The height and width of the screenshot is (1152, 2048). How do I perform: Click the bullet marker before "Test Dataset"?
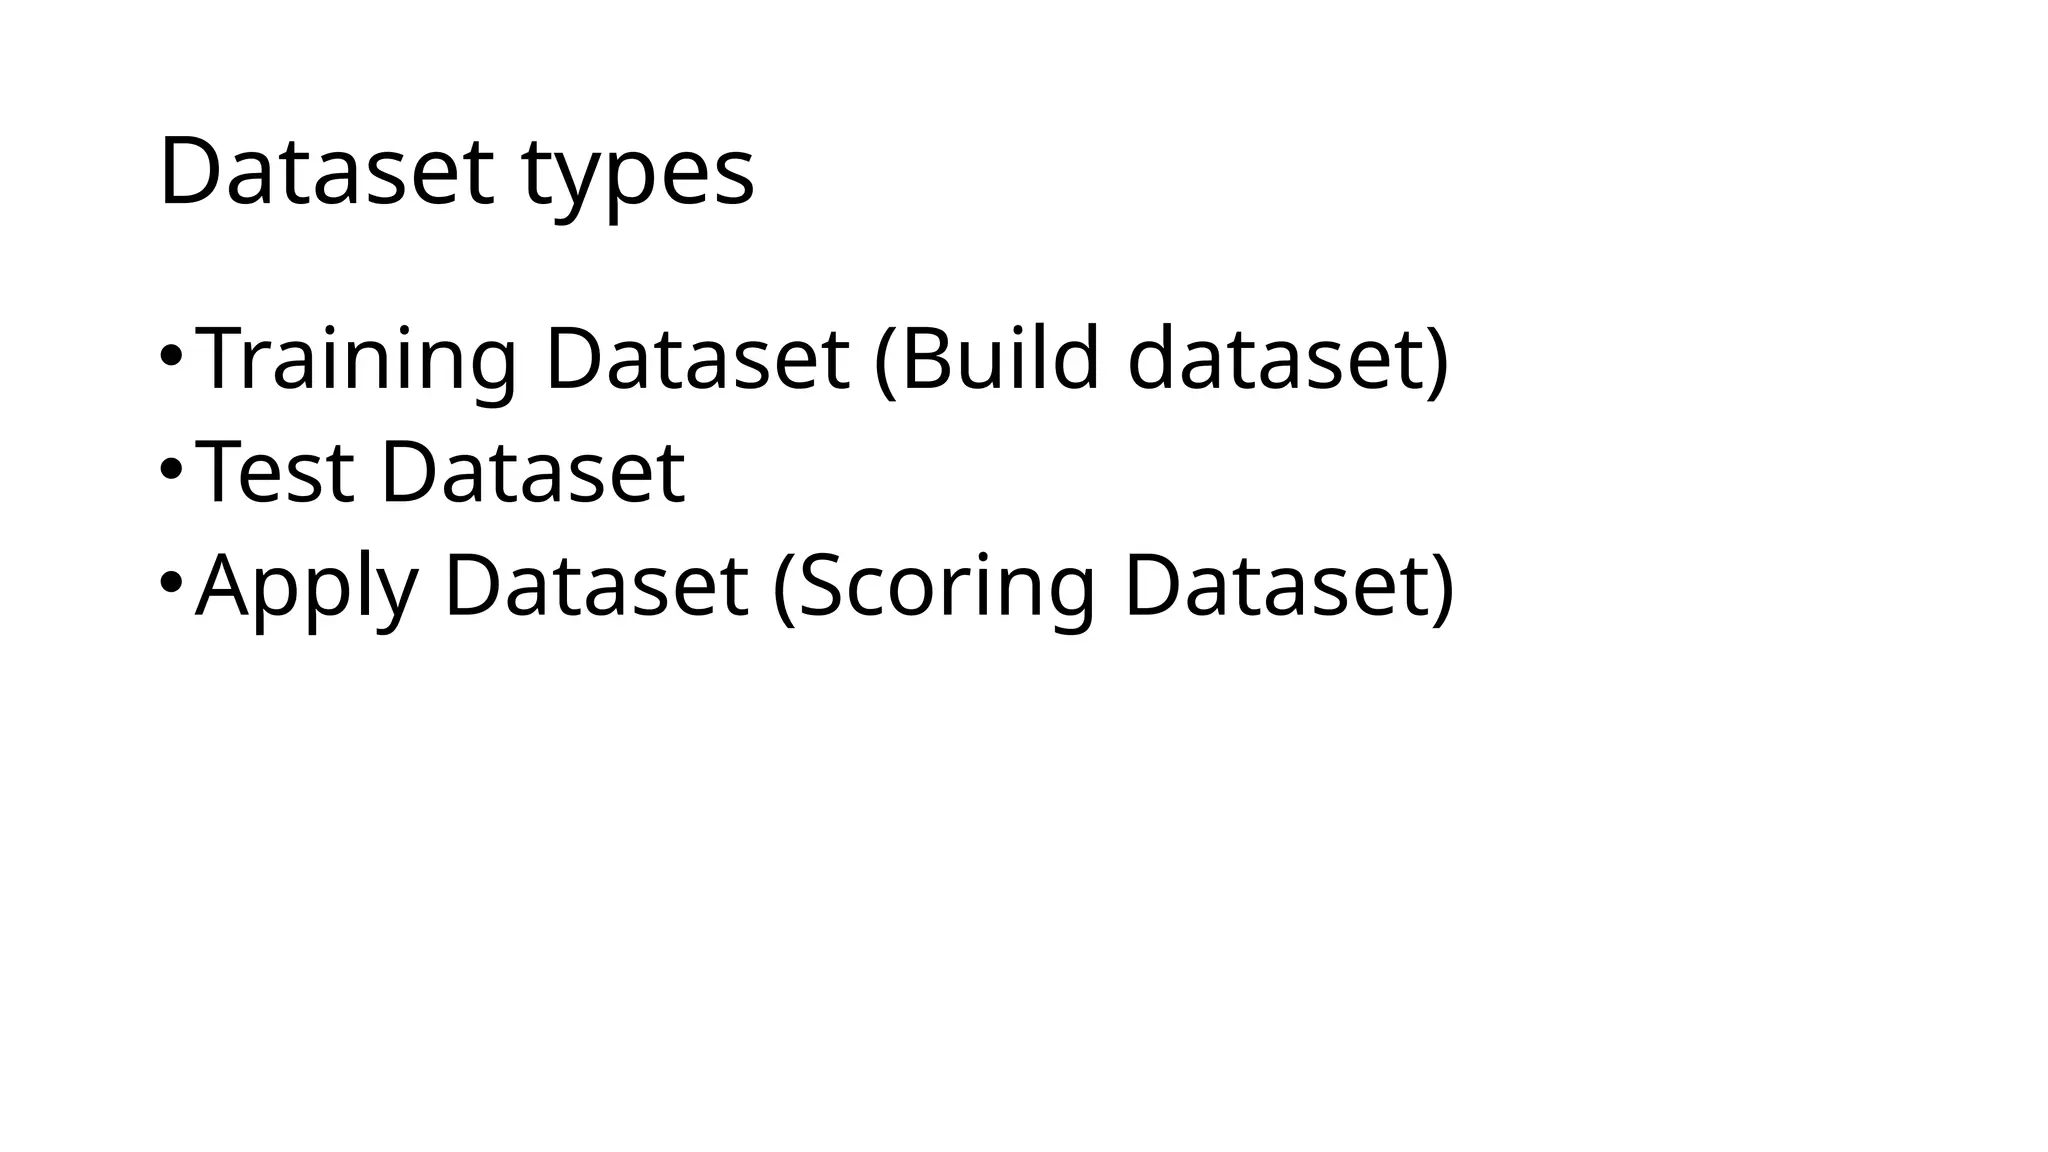tap(170, 468)
